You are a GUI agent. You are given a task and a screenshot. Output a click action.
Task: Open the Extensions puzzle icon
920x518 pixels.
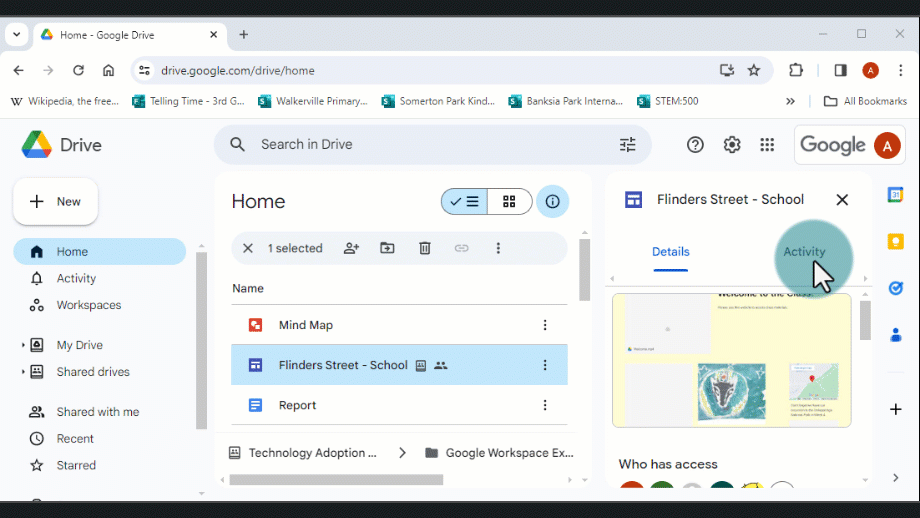pos(796,70)
